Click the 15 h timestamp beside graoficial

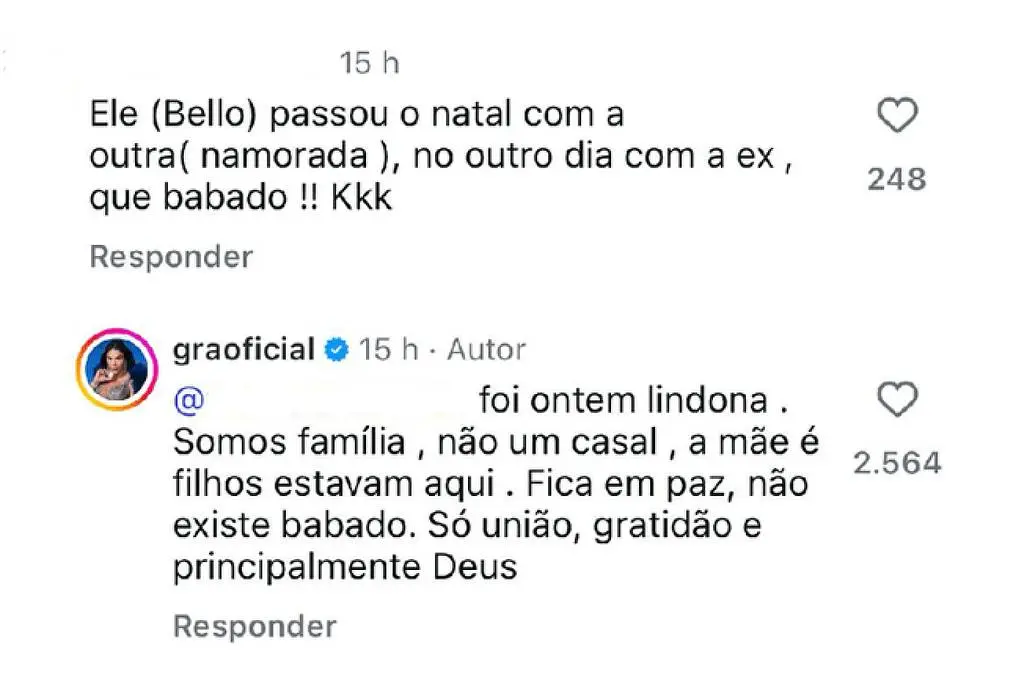coord(388,349)
